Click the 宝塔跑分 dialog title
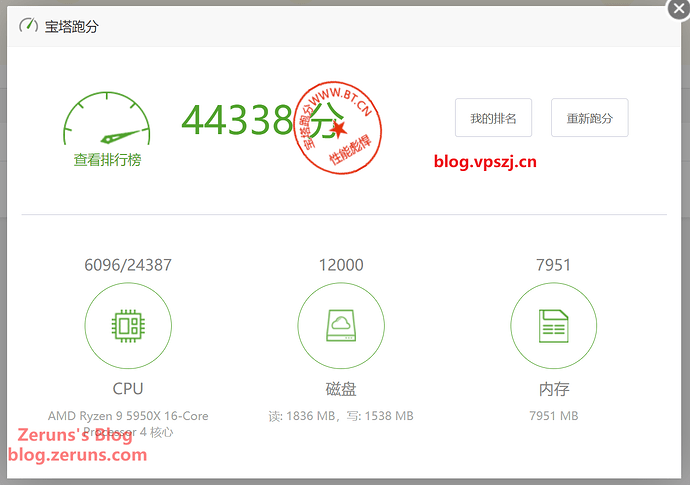 72,27
